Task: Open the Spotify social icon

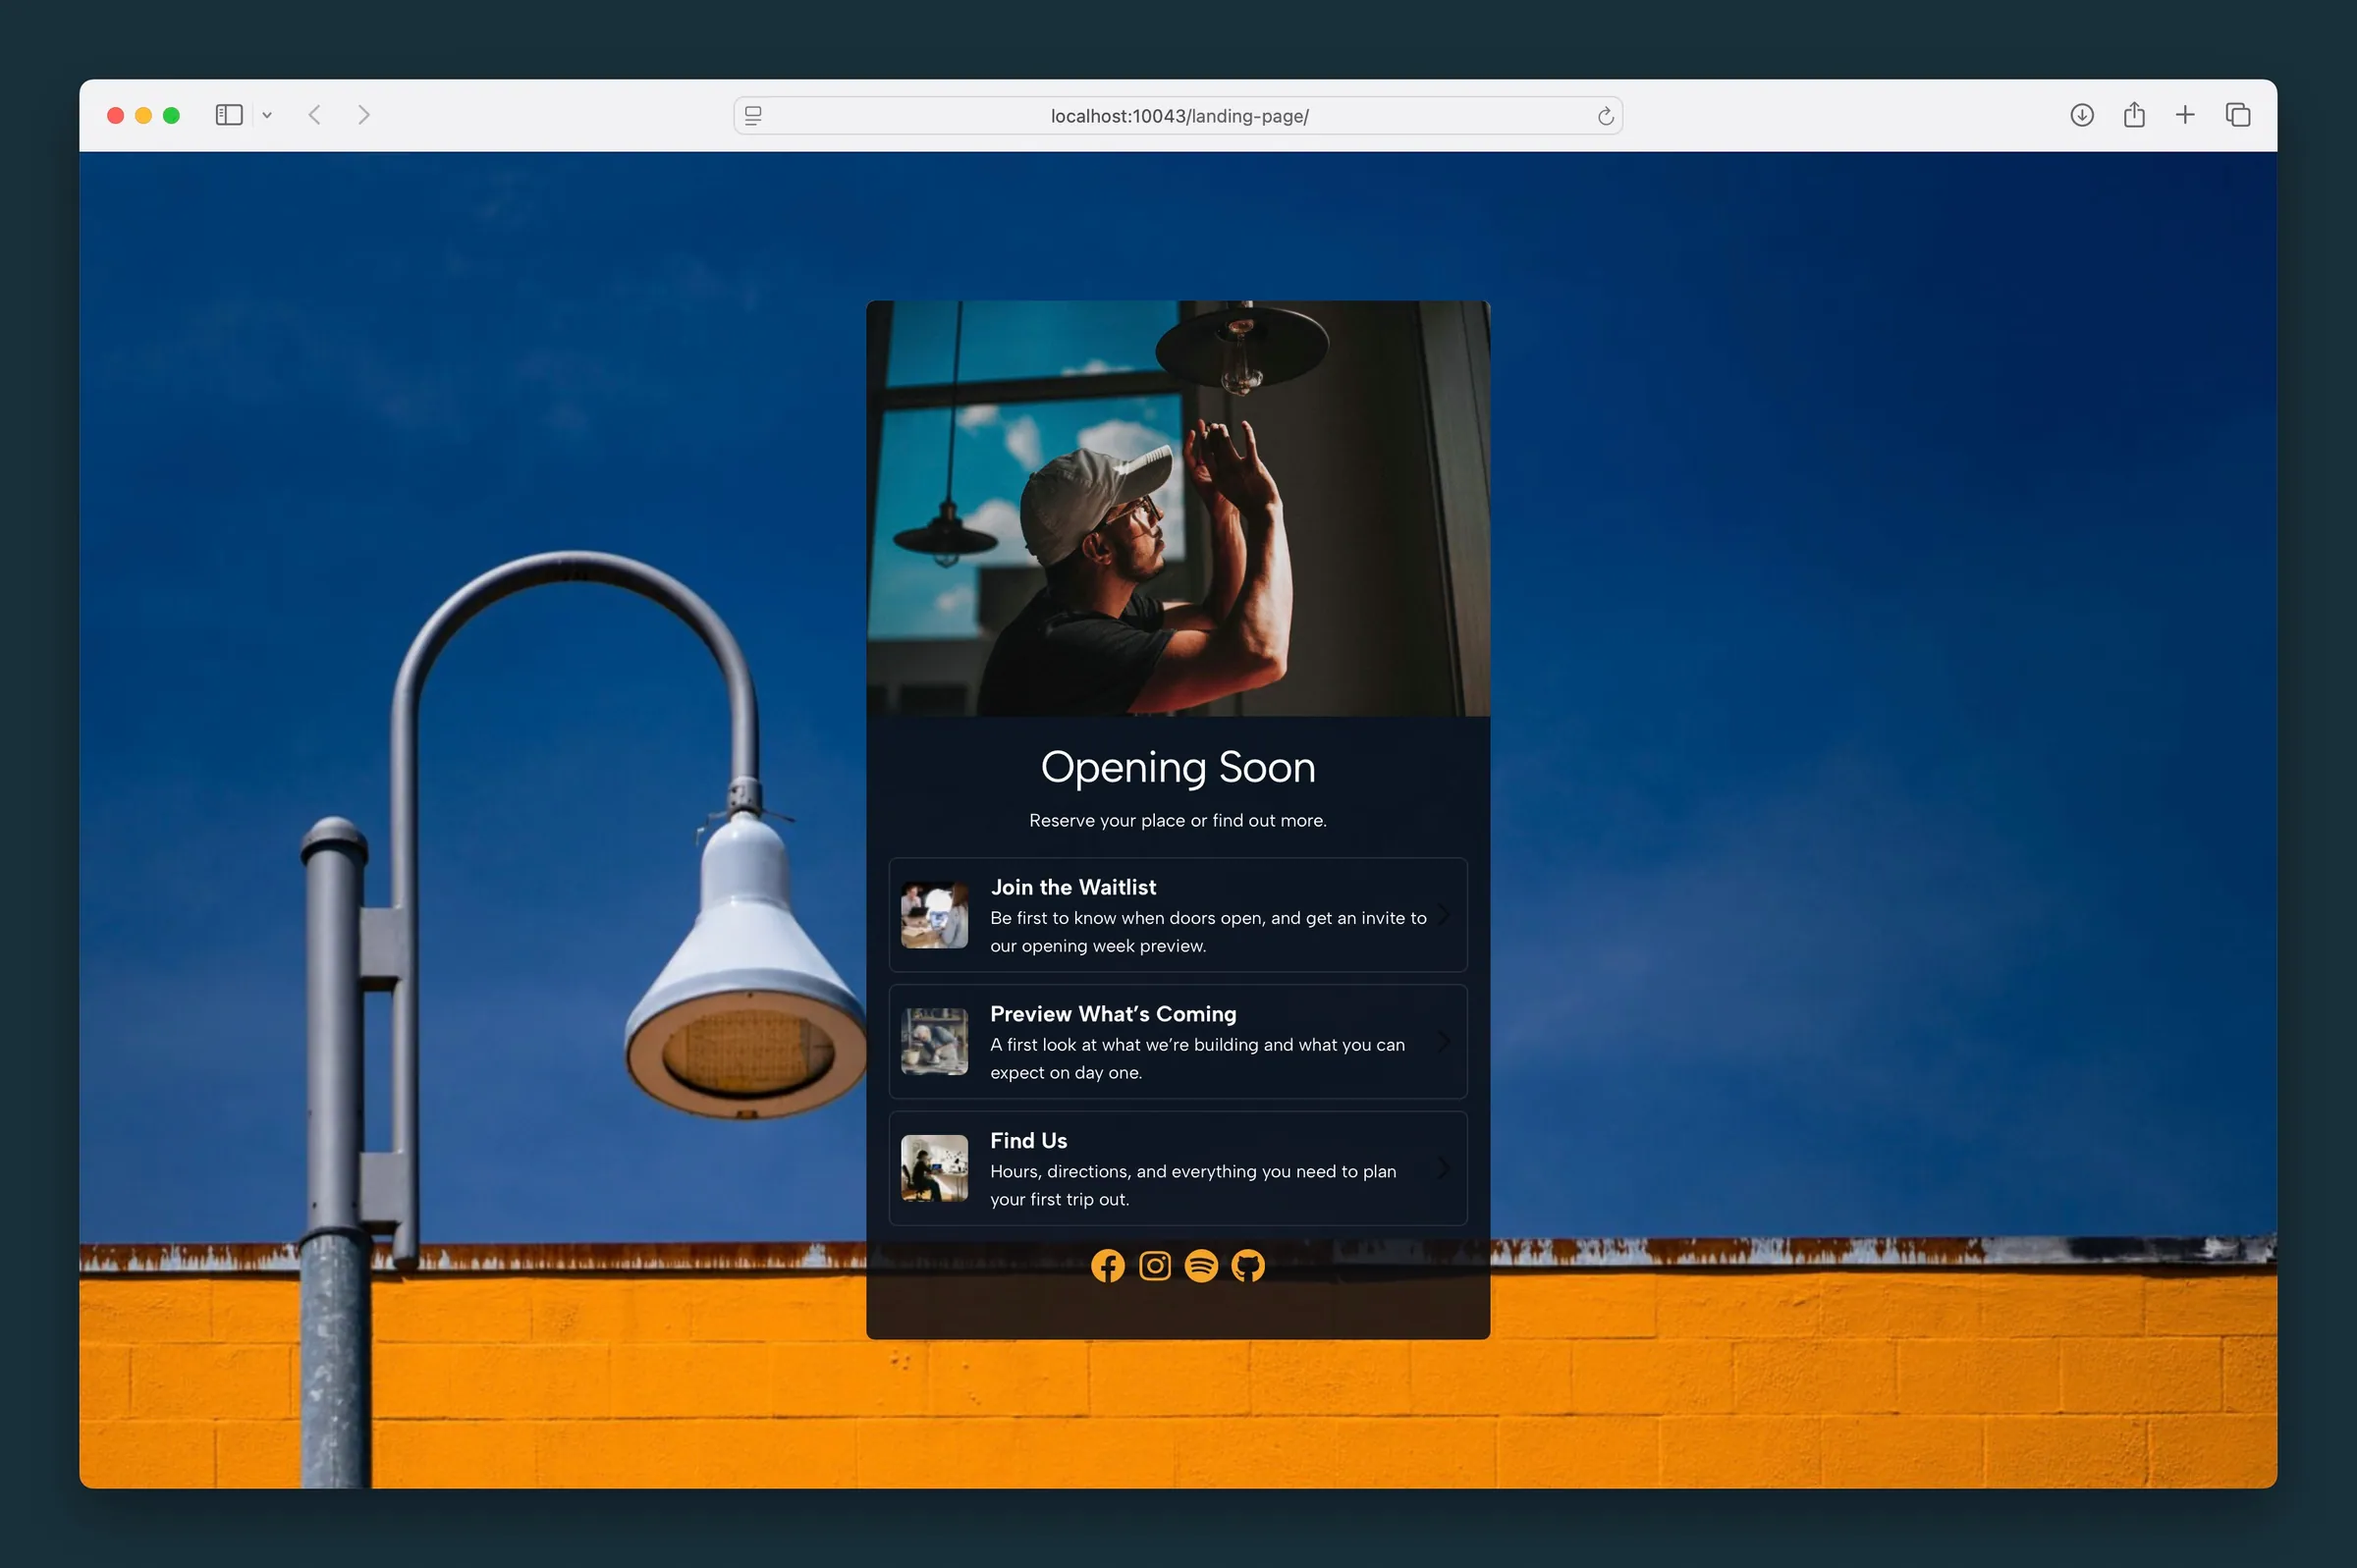Action: (1201, 1266)
